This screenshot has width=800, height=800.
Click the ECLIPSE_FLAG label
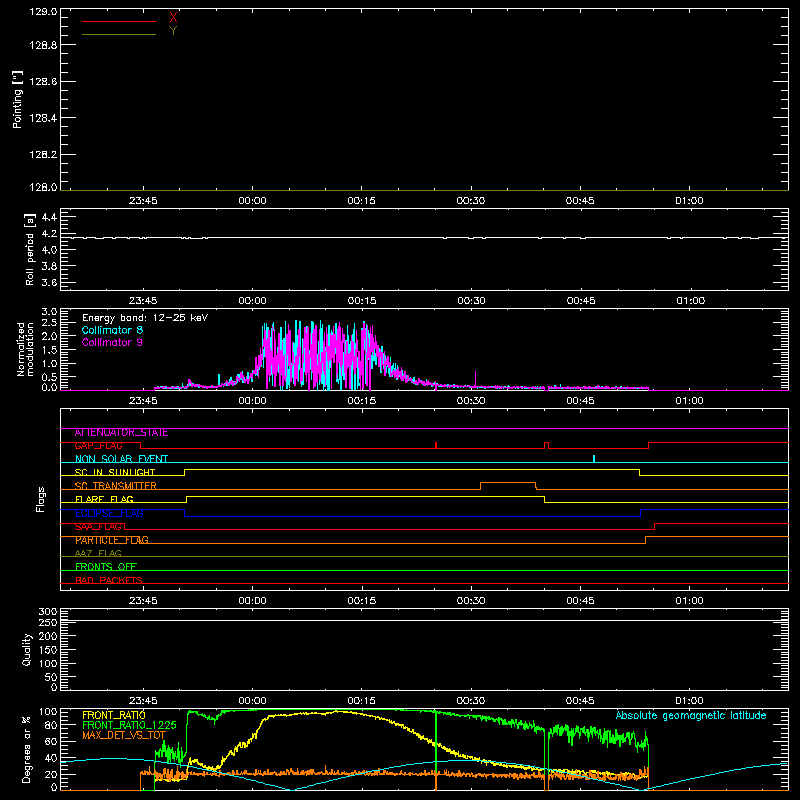(x=109, y=513)
